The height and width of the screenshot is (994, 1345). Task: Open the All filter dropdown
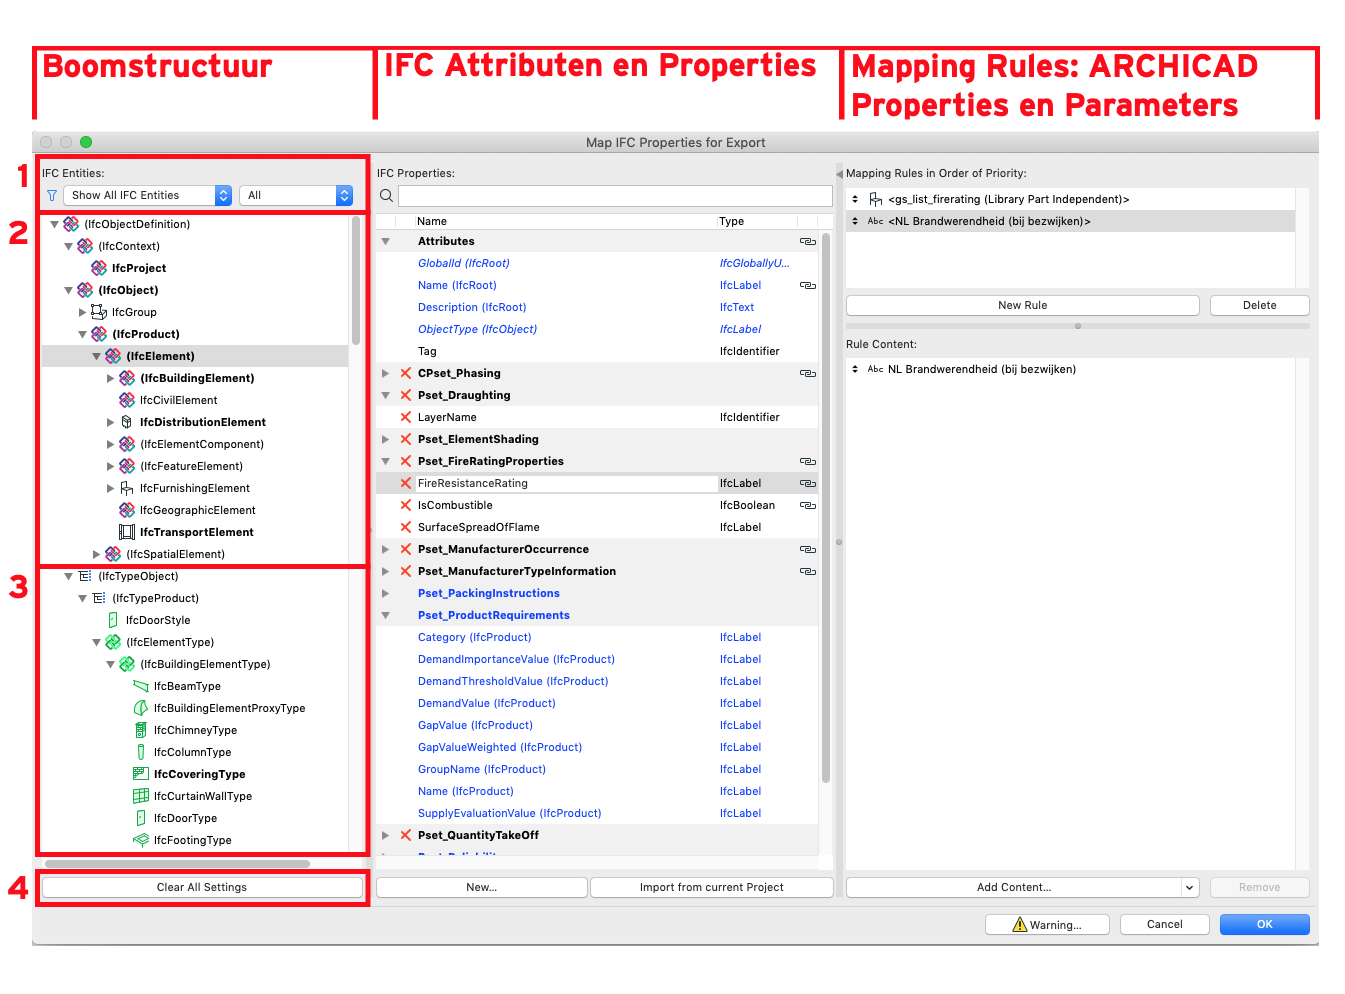point(296,196)
